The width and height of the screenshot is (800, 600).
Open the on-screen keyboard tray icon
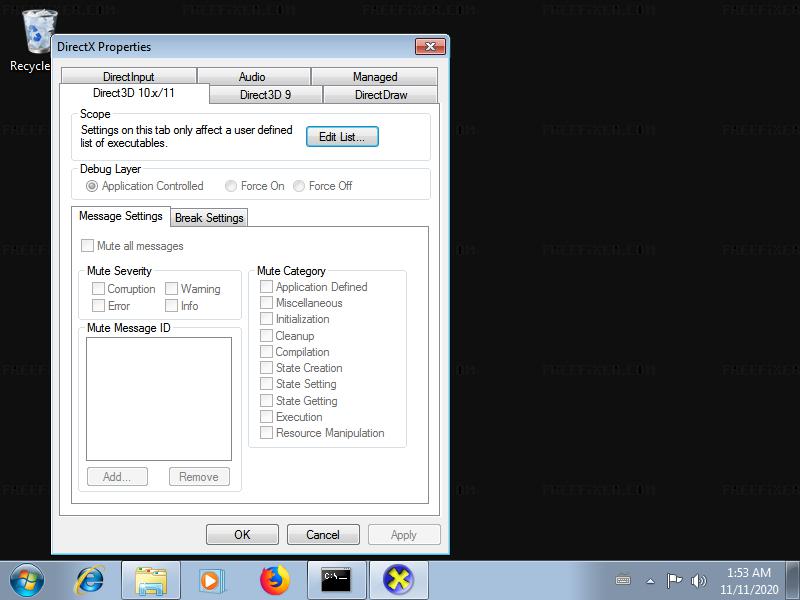[x=623, y=580]
